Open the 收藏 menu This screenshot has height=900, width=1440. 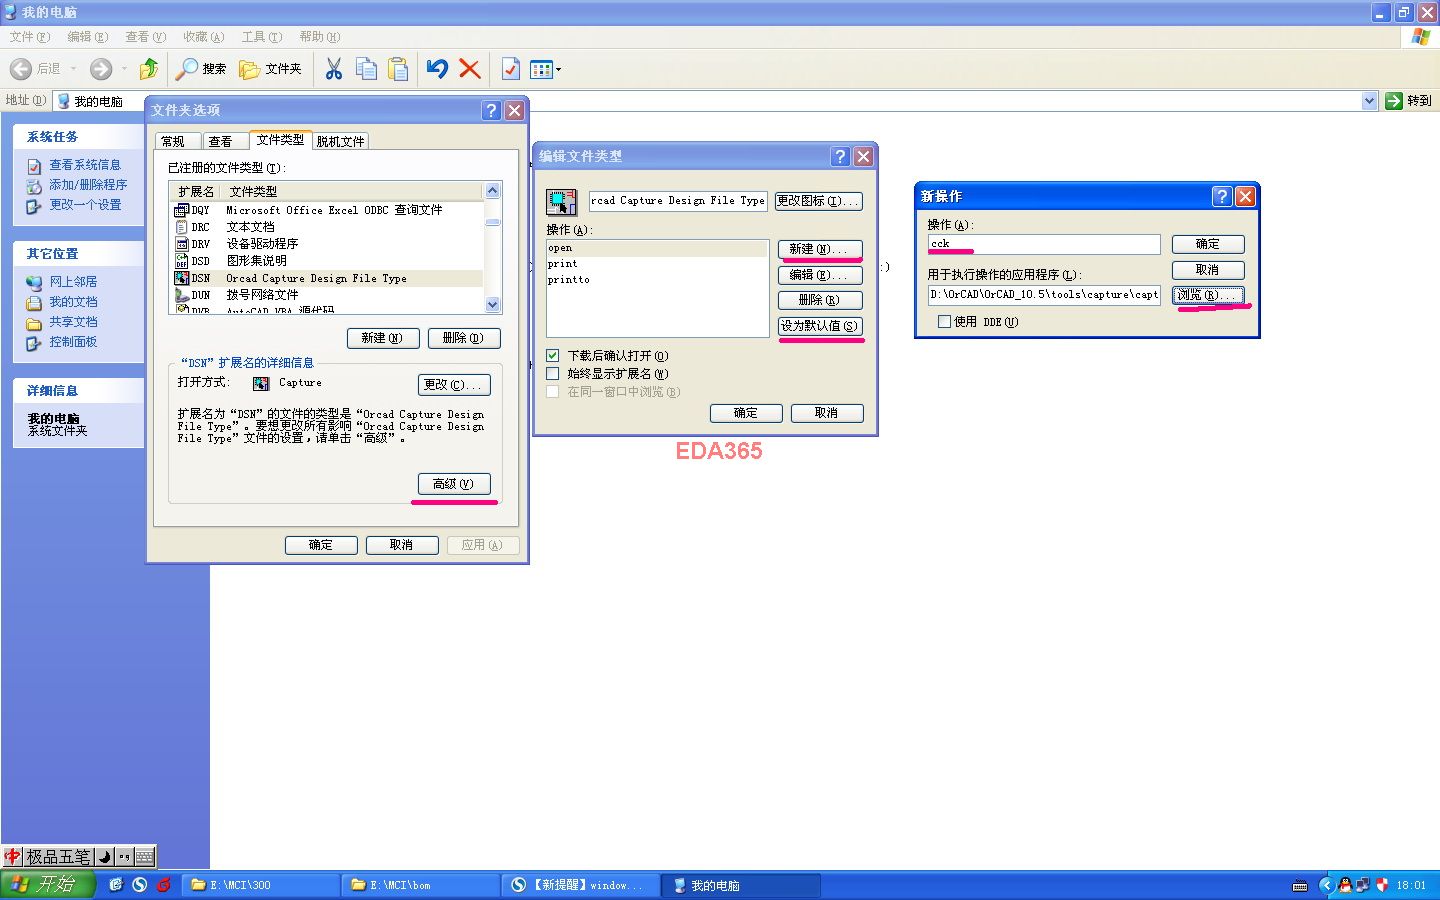[x=203, y=37]
